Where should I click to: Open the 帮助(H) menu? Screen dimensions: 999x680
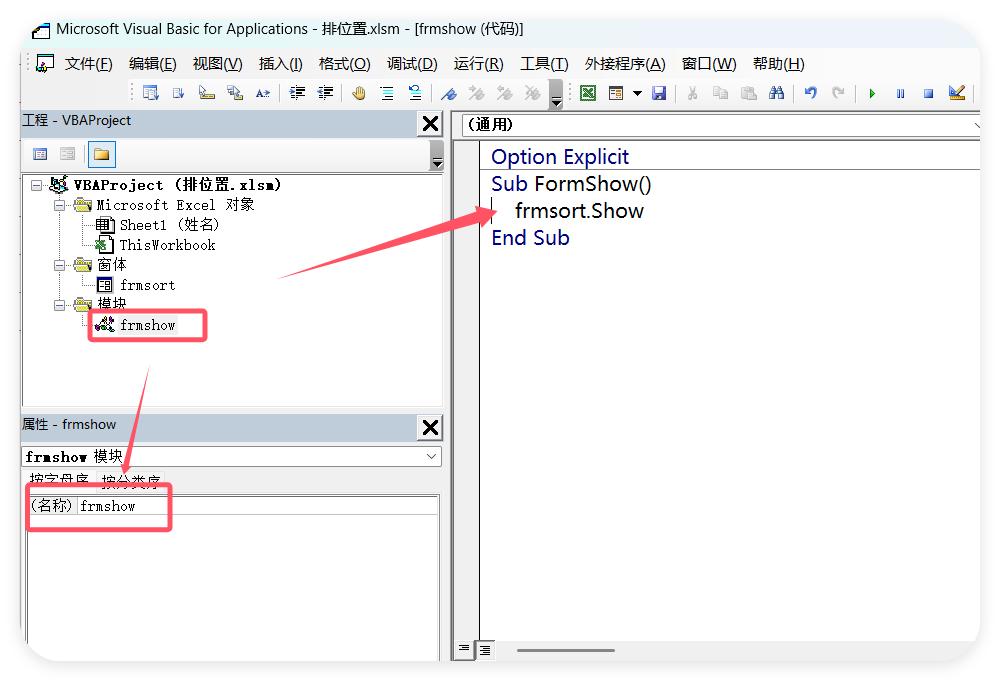tap(778, 64)
